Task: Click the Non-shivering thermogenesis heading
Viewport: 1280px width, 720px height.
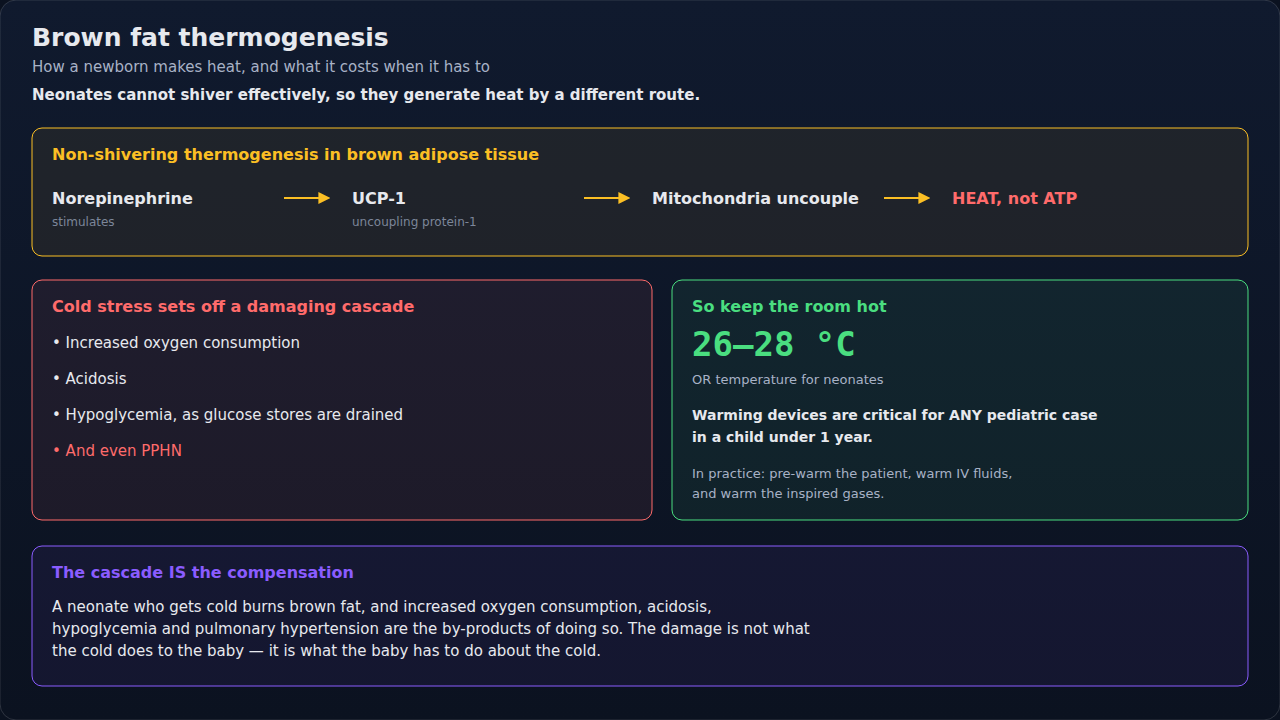Action: pos(295,154)
